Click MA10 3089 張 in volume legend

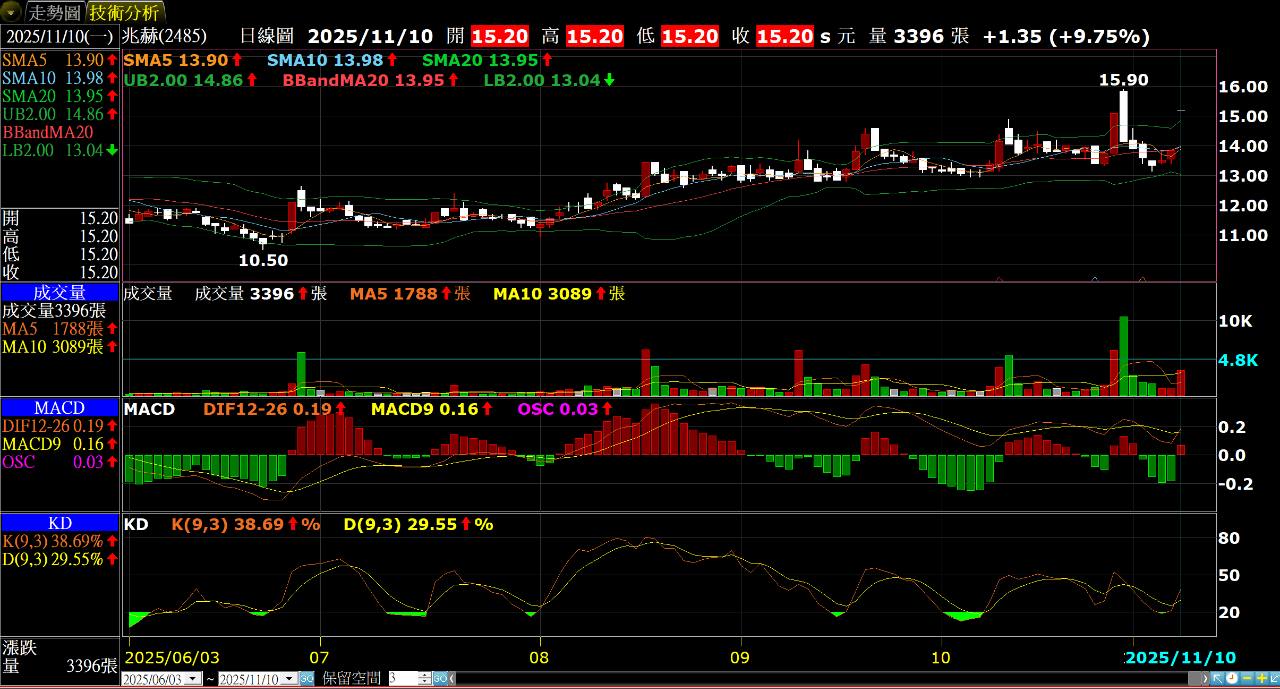tap(559, 294)
